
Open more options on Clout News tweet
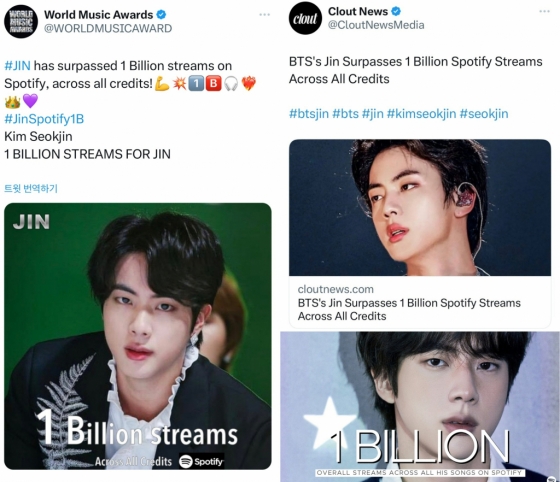tap(545, 11)
